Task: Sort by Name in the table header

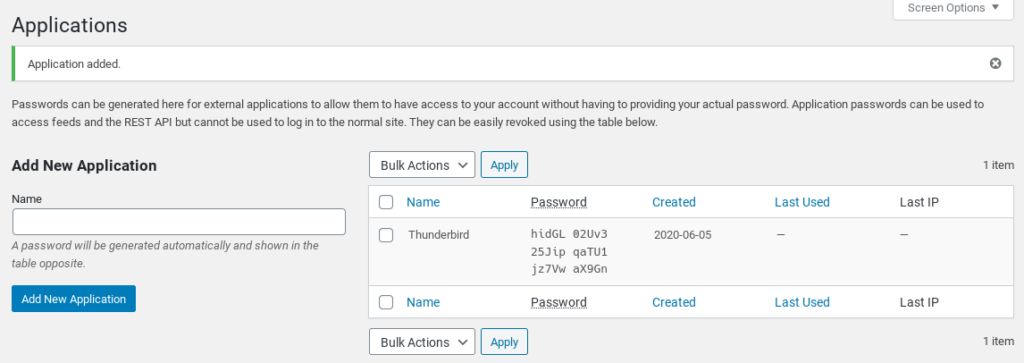Action: (x=423, y=202)
